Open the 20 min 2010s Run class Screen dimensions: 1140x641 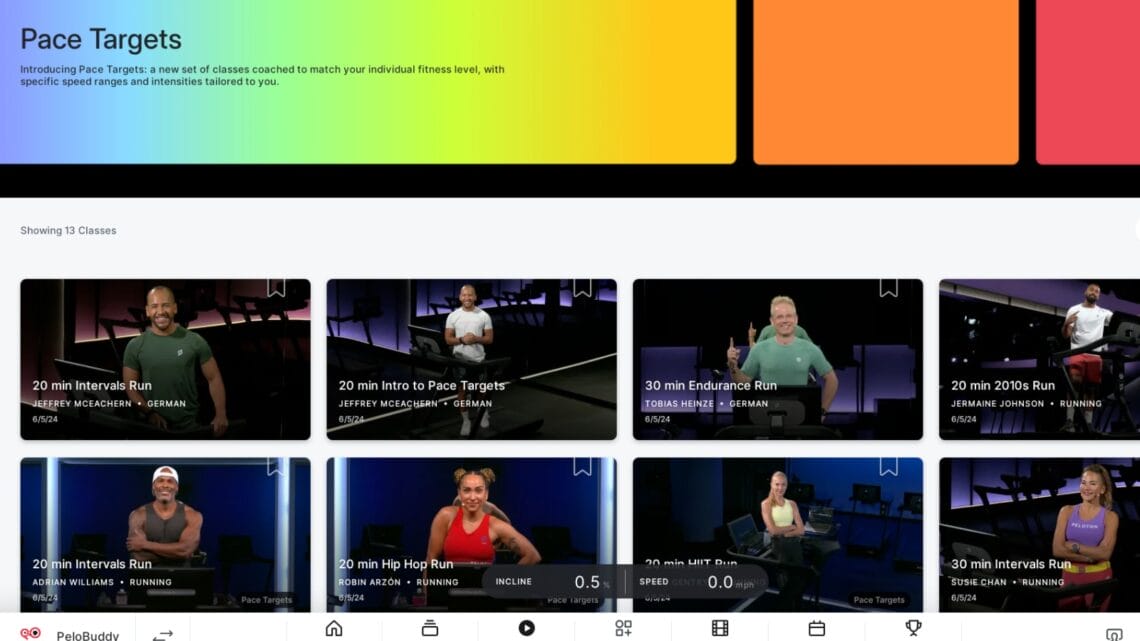1038,359
